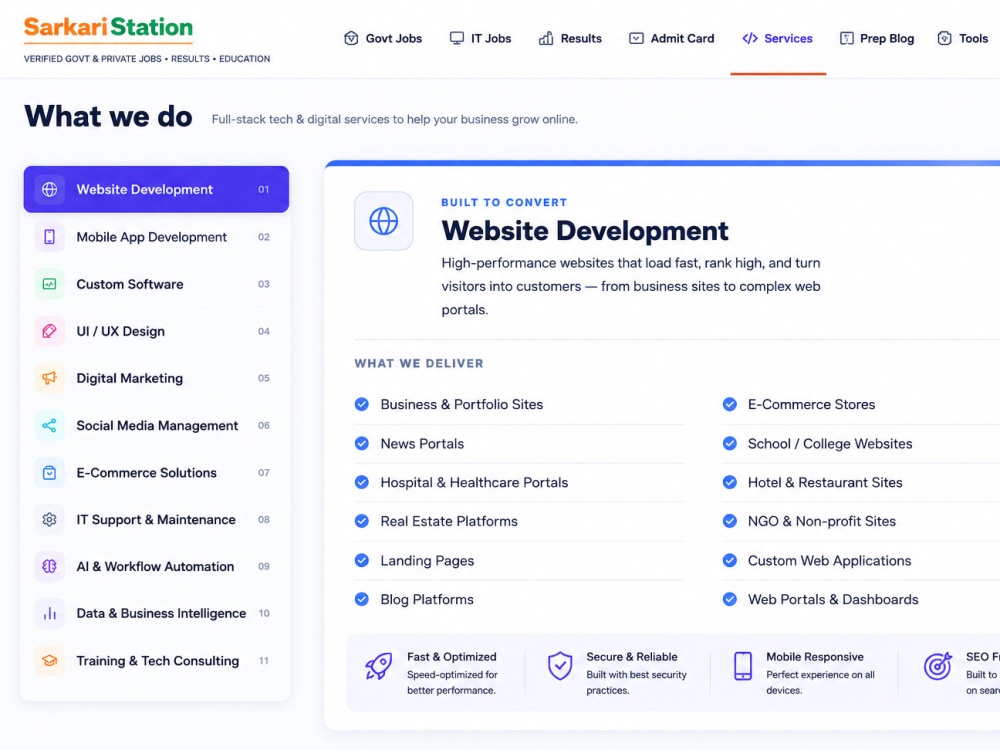Open the Tools nav item
Image resolution: width=1000 pixels, height=750 pixels.
click(963, 38)
